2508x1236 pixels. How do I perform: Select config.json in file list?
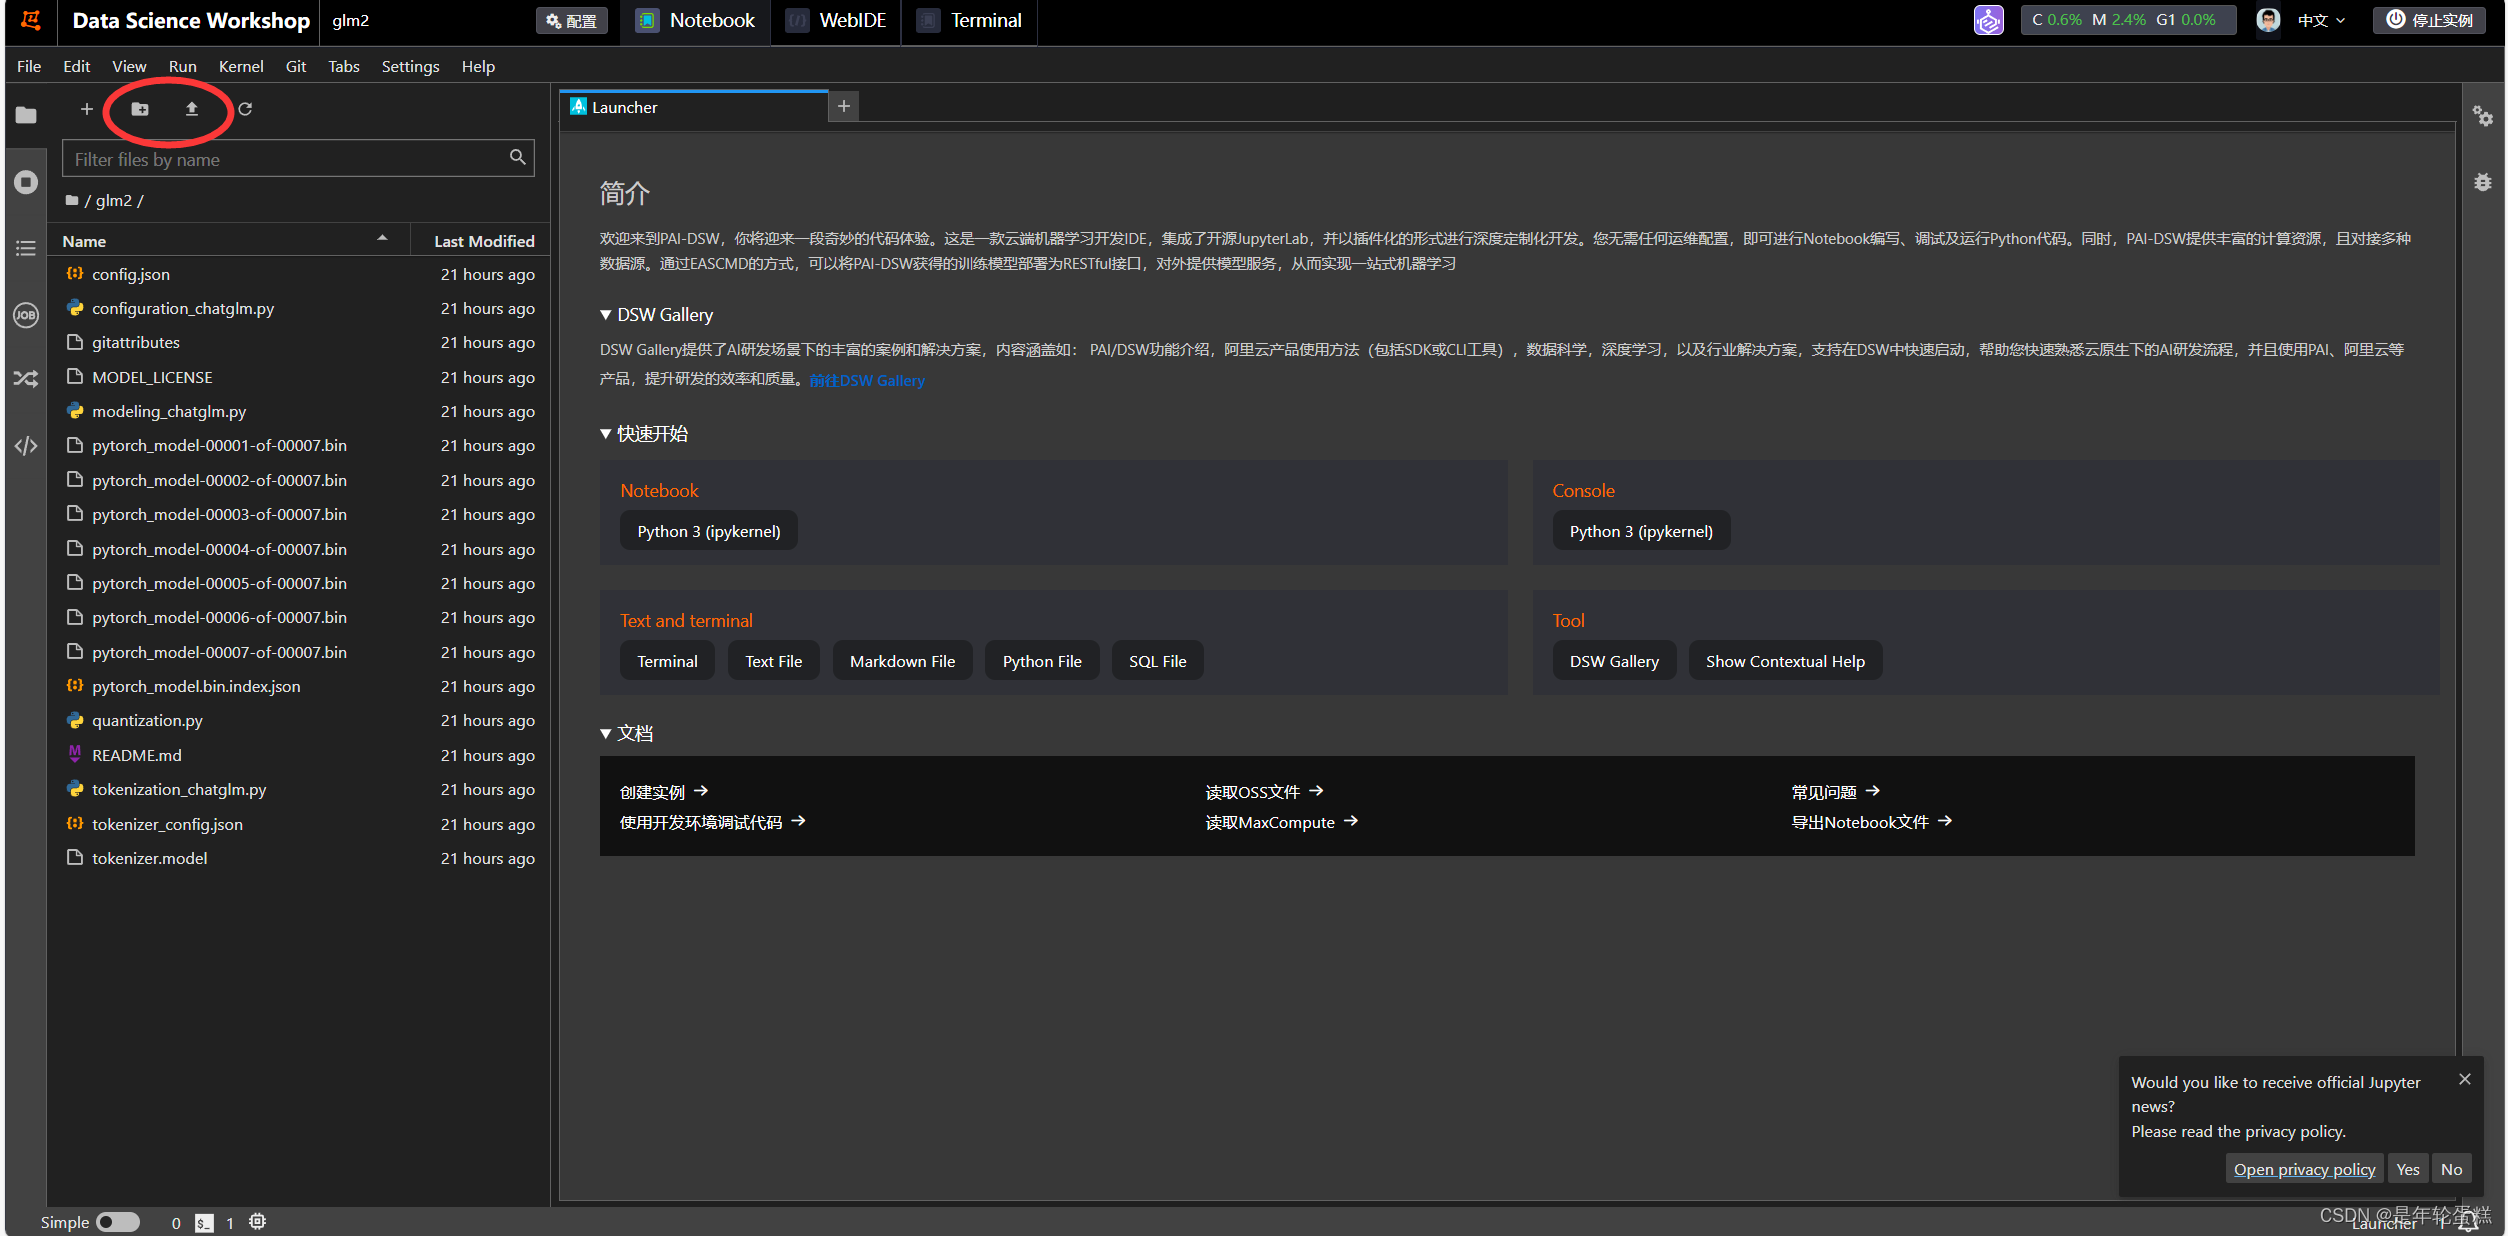point(300,274)
